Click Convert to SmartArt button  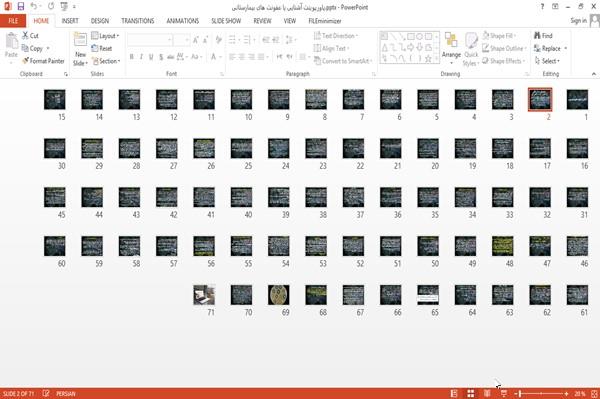click(x=343, y=61)
